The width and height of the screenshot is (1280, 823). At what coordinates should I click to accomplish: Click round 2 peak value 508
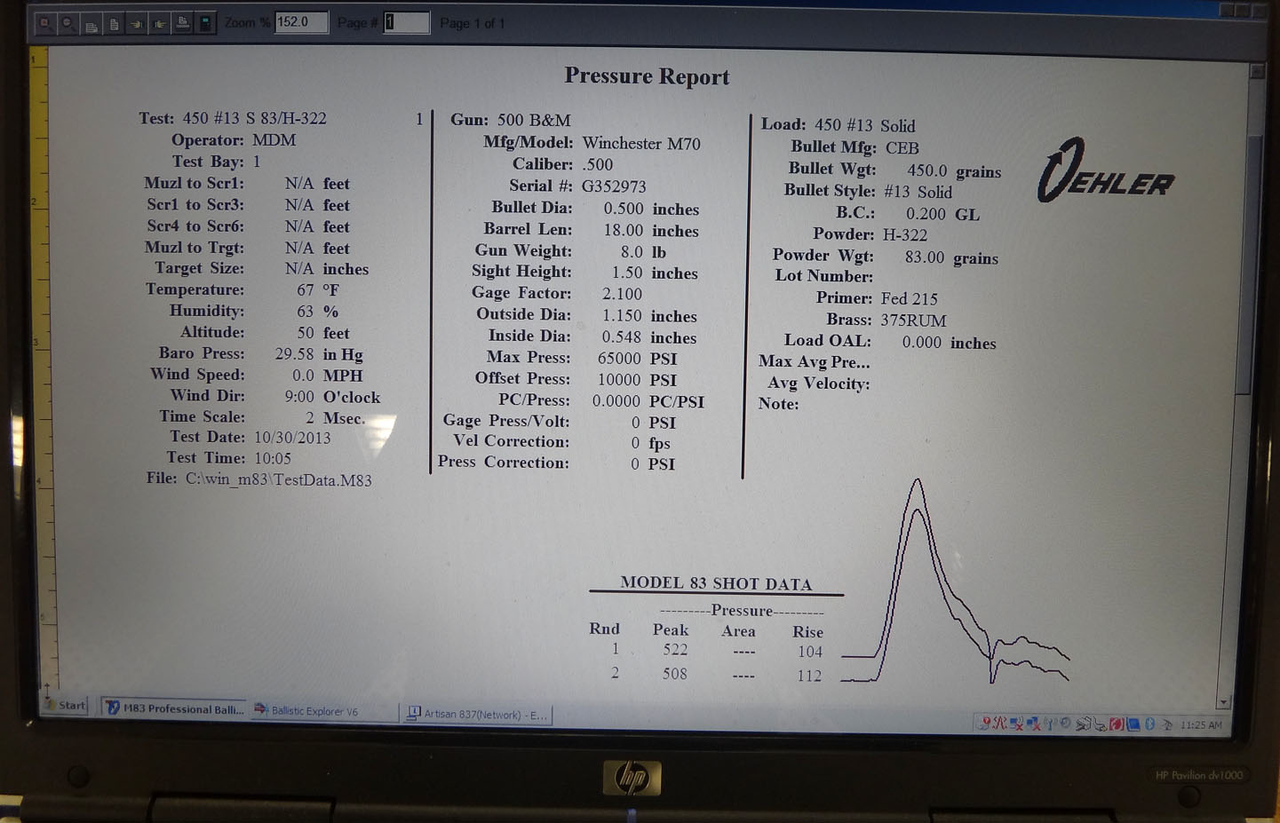tap(675, 674)
